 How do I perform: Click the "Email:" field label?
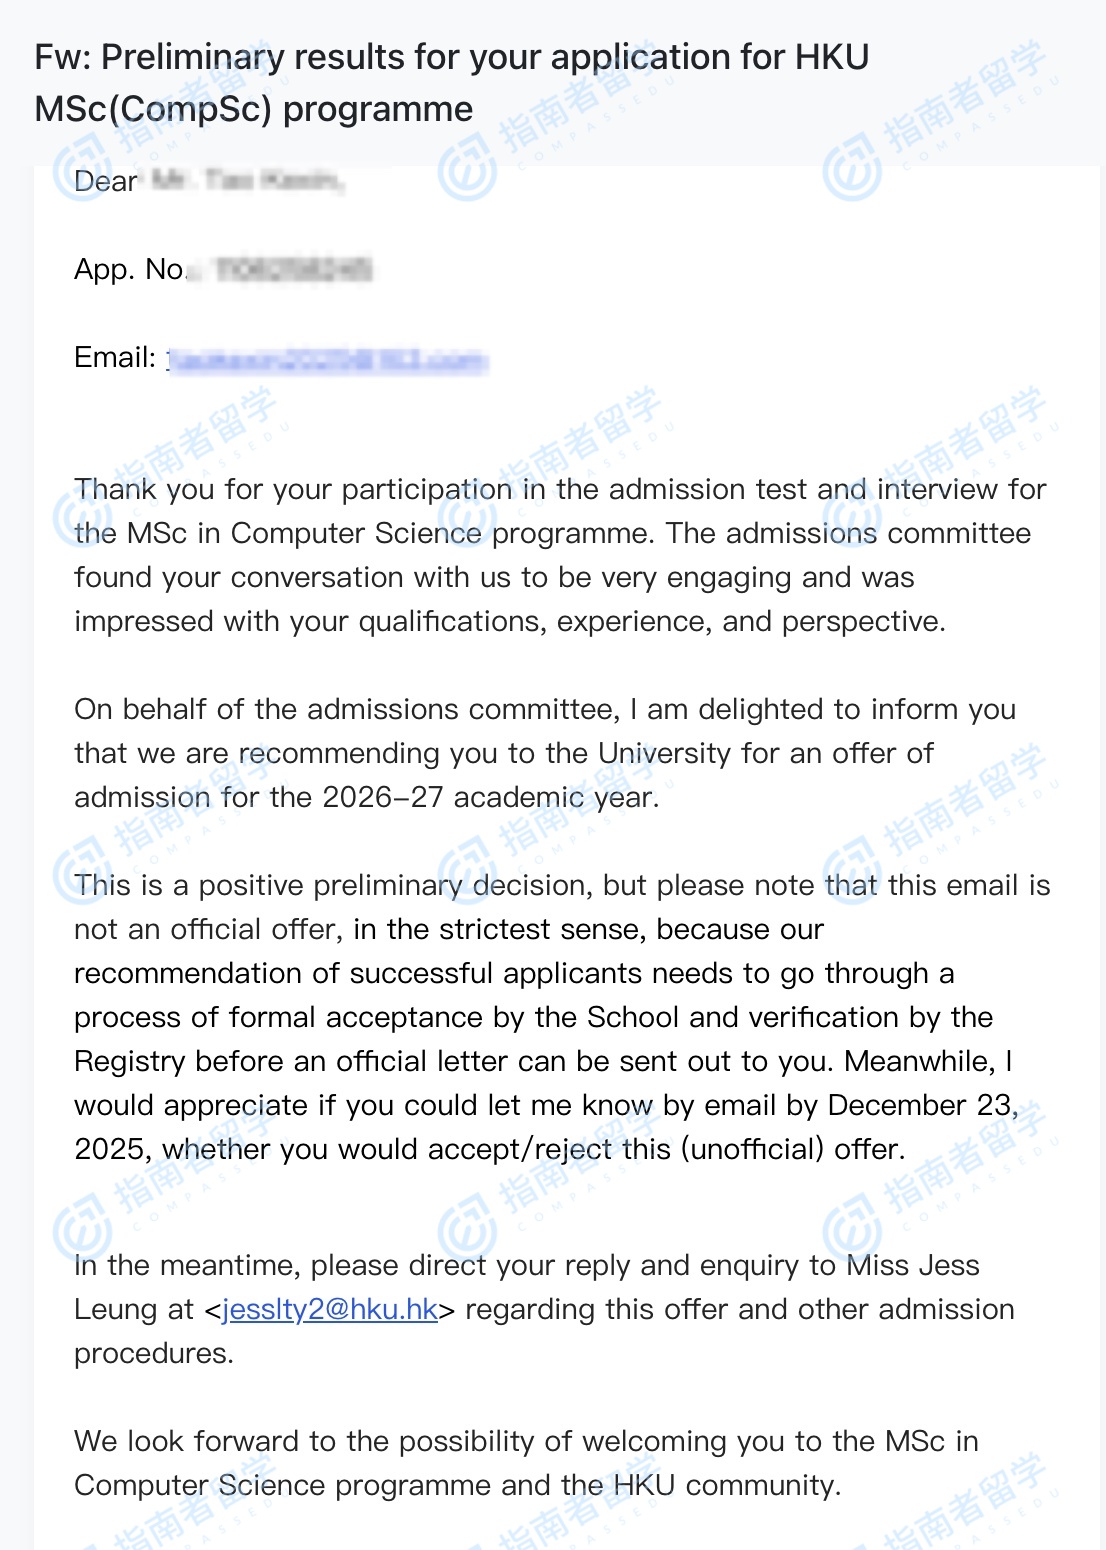pos(115,357)
